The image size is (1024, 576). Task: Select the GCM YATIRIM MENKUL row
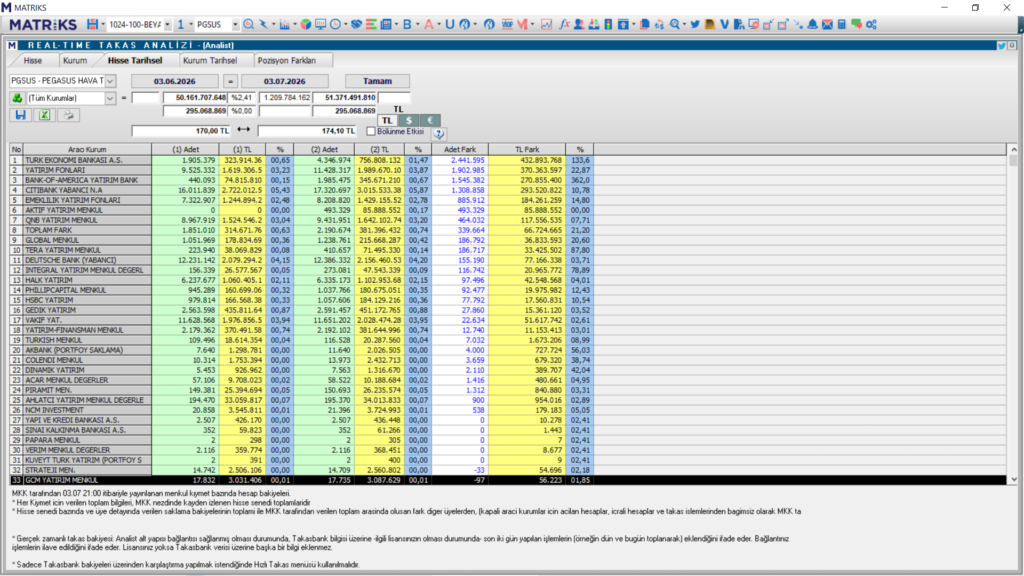click(x=508, y=480)
